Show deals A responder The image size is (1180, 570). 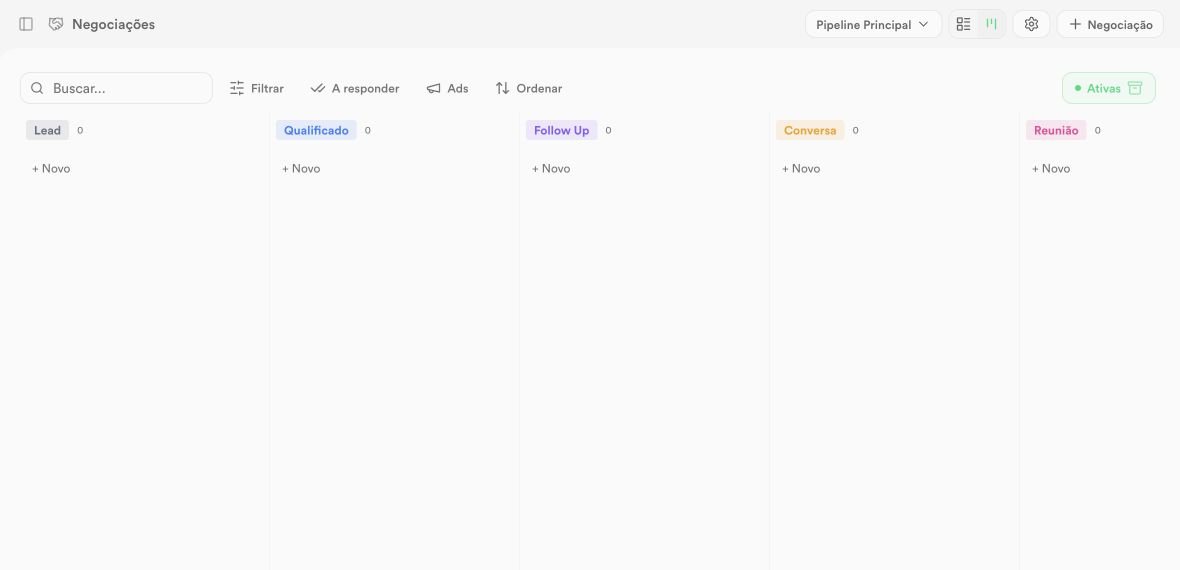point(354,88)
